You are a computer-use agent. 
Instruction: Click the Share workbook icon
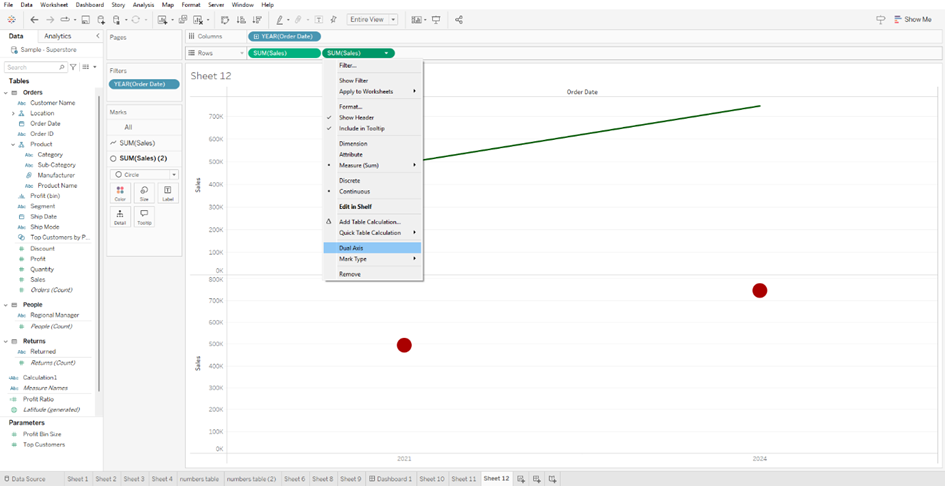pyautogui.click(x=459, y=19)
